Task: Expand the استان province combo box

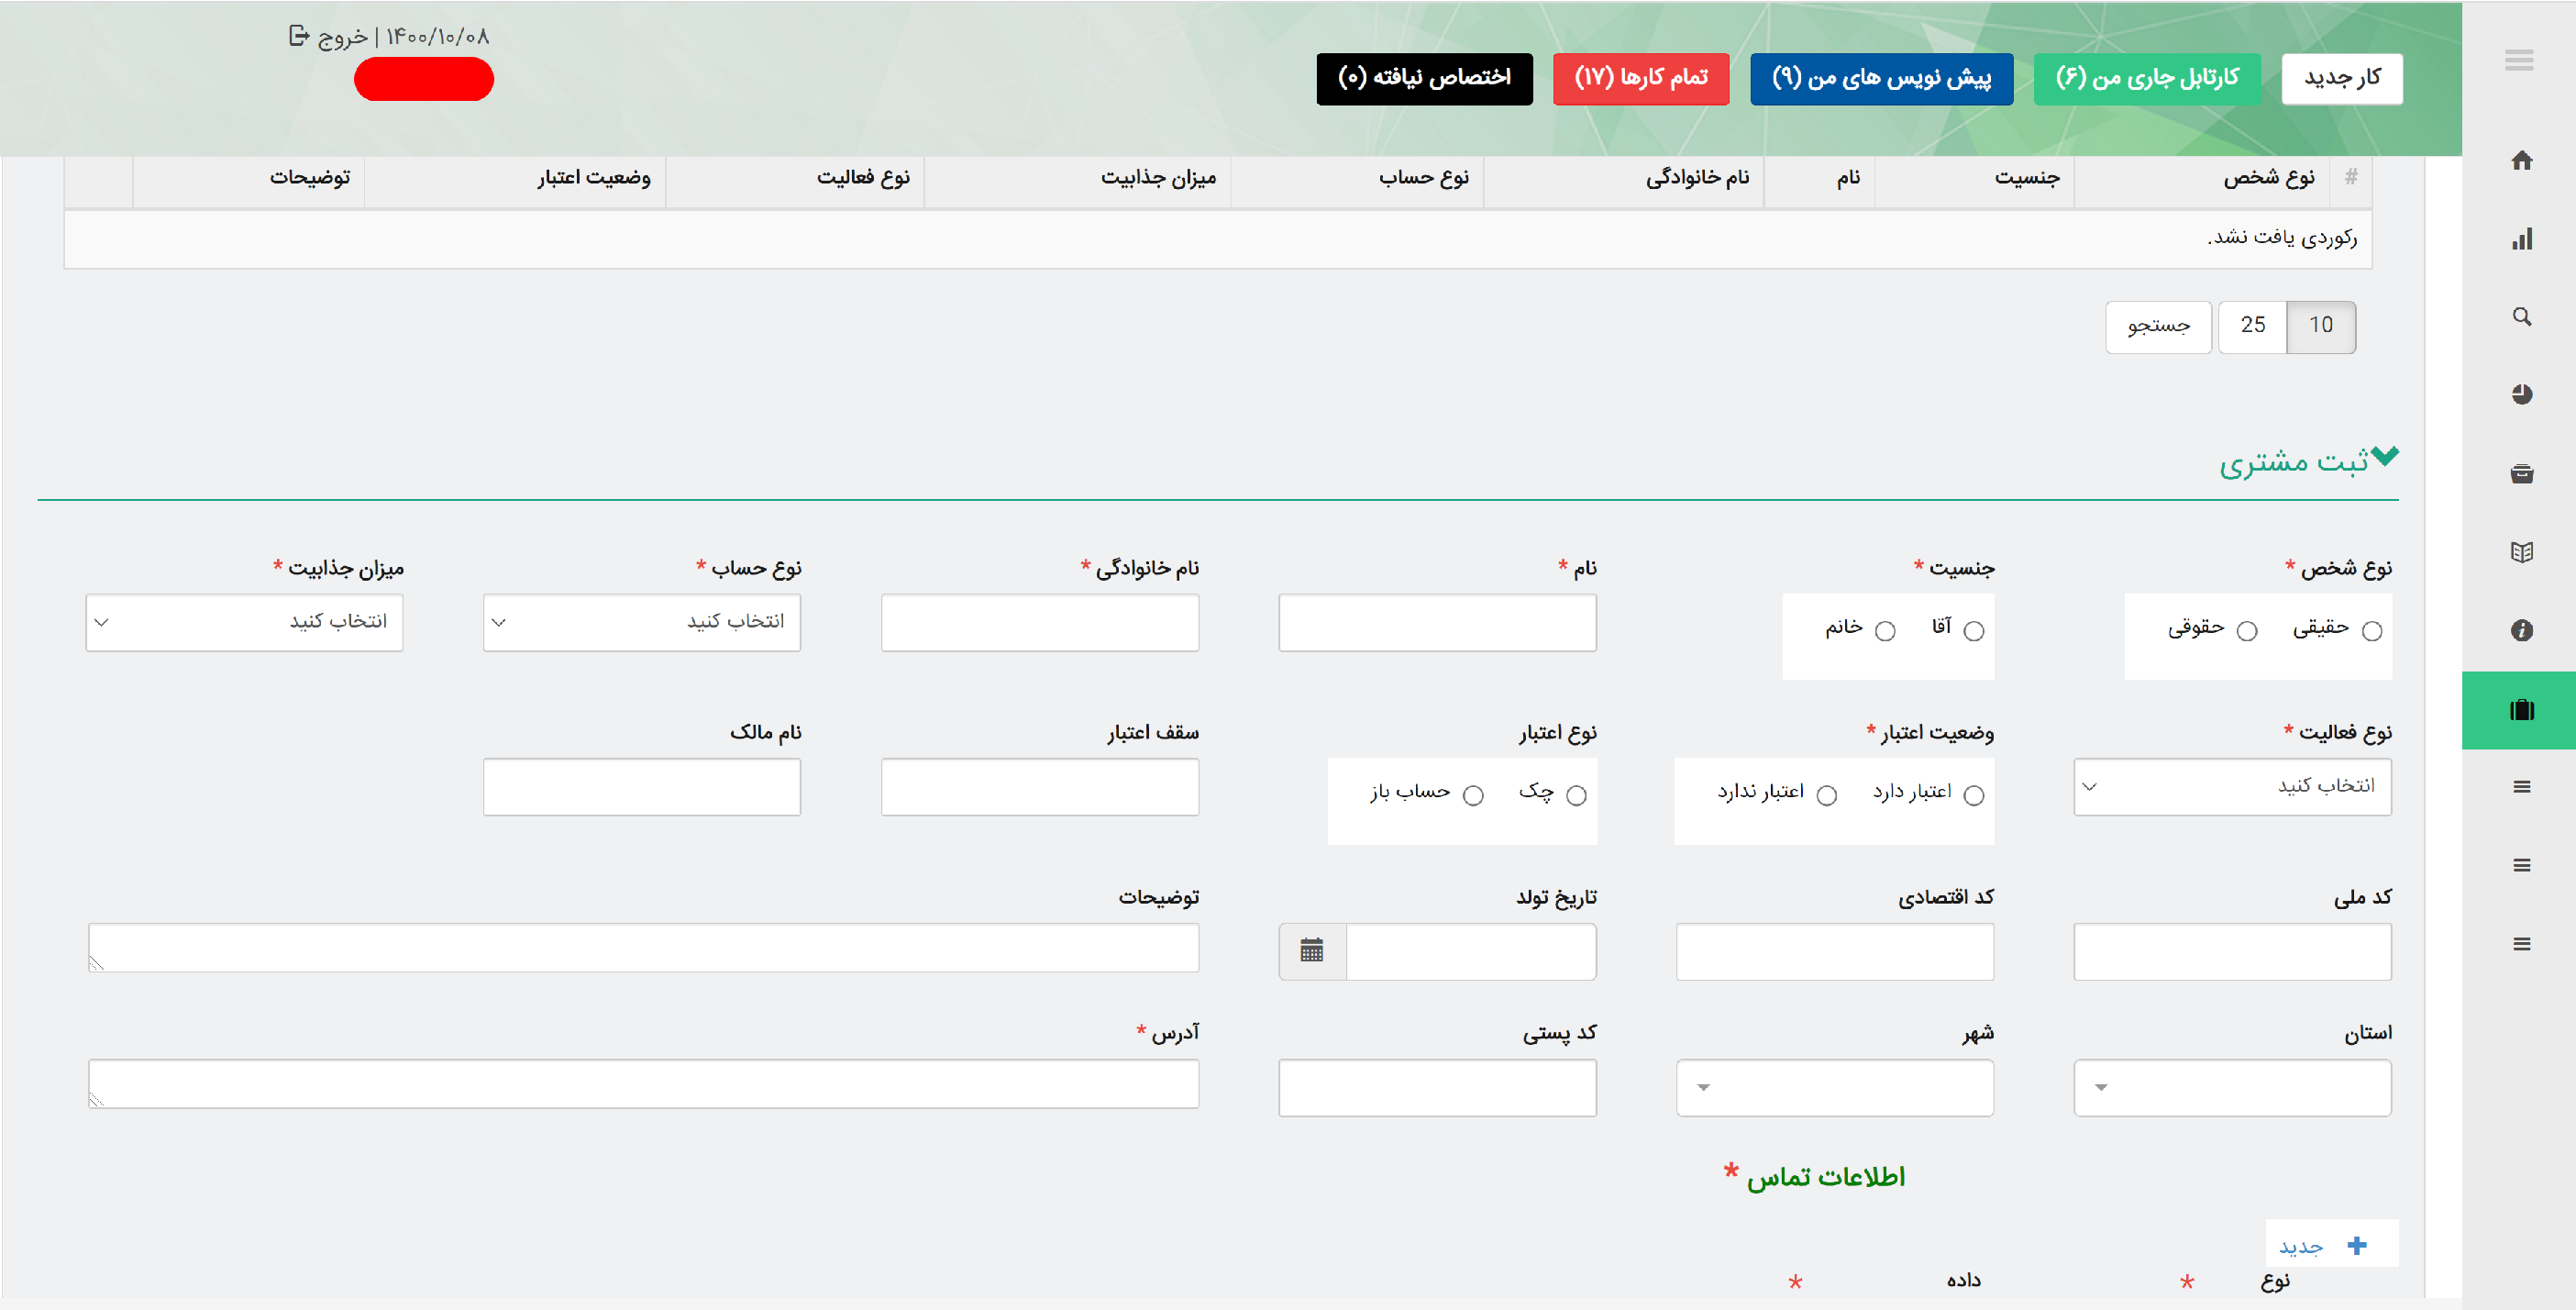Action: pyautogui.click(x=2231, y=1087)
